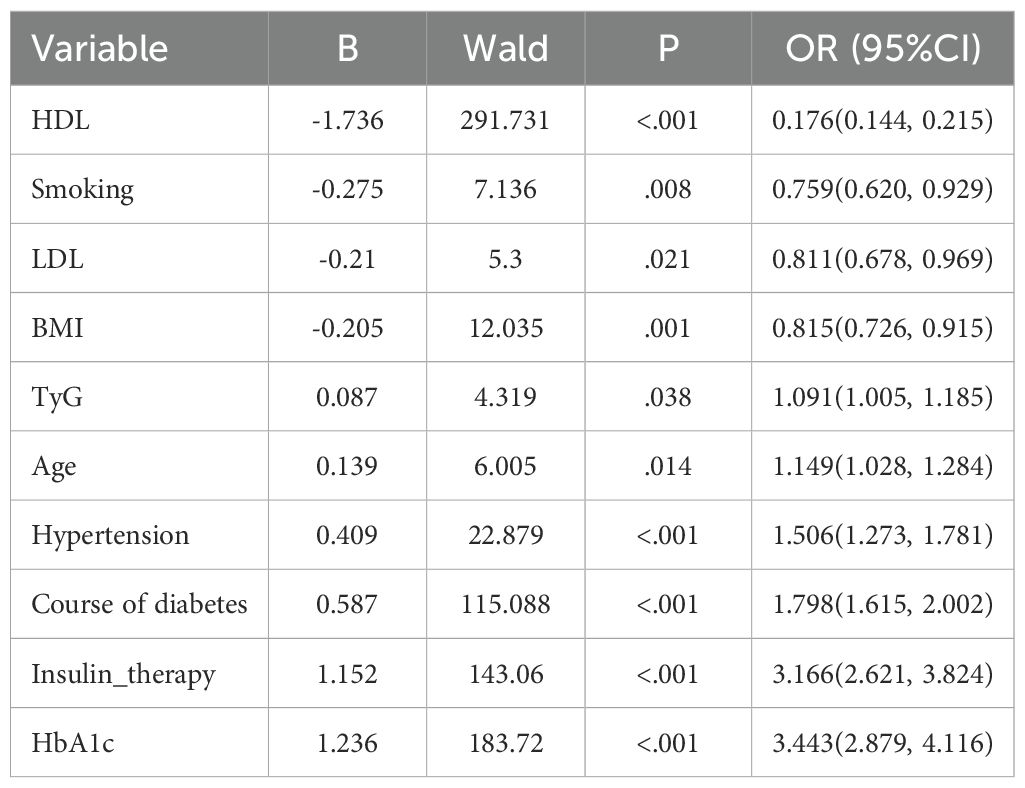Click the B value -1.736

click(x=347, y=120)
